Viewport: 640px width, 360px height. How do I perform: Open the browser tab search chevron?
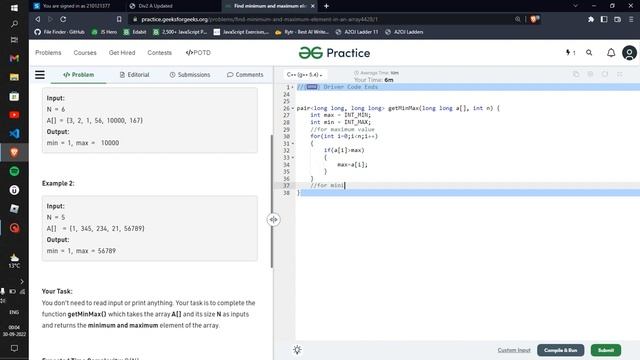point(576,6)
